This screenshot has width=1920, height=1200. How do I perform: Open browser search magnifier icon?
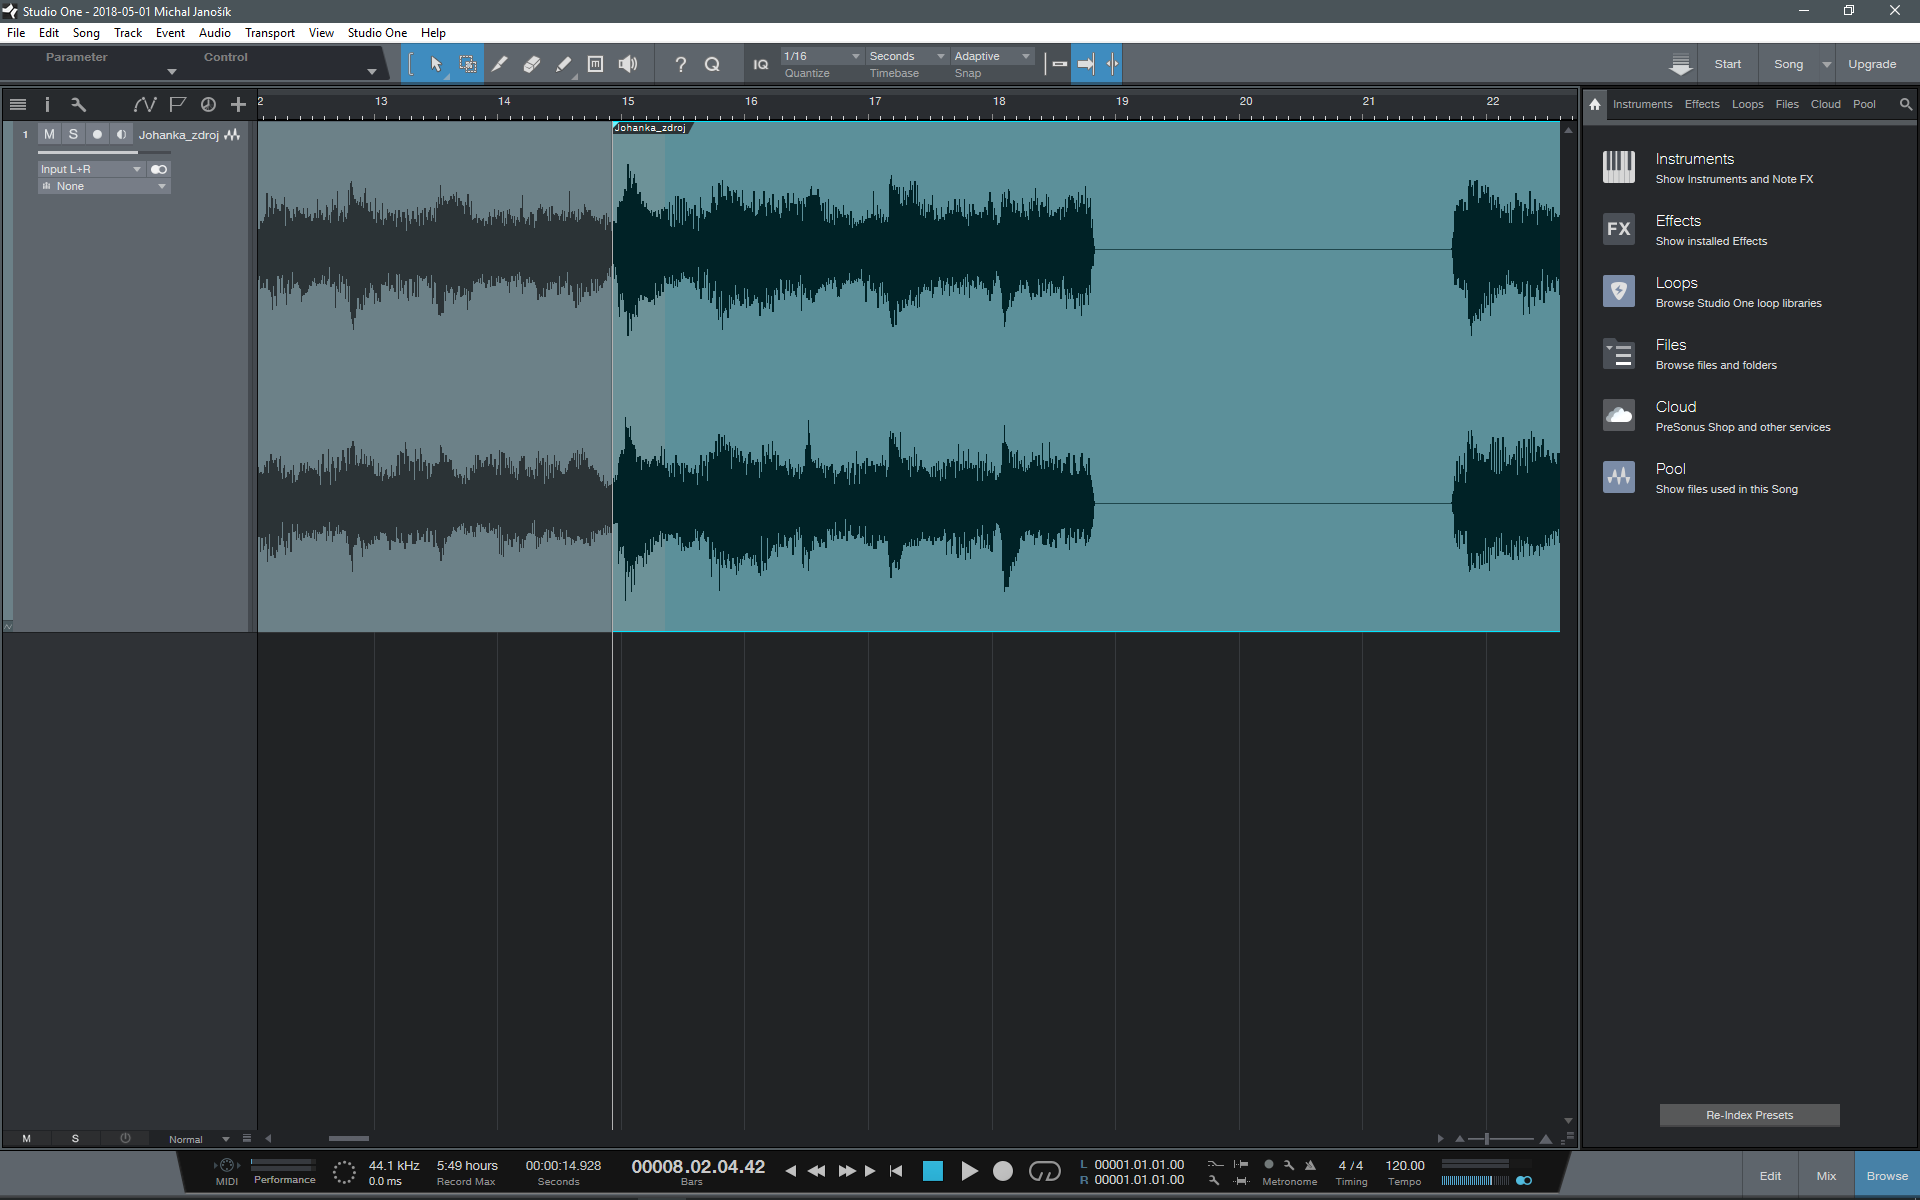coord(1906,104)
